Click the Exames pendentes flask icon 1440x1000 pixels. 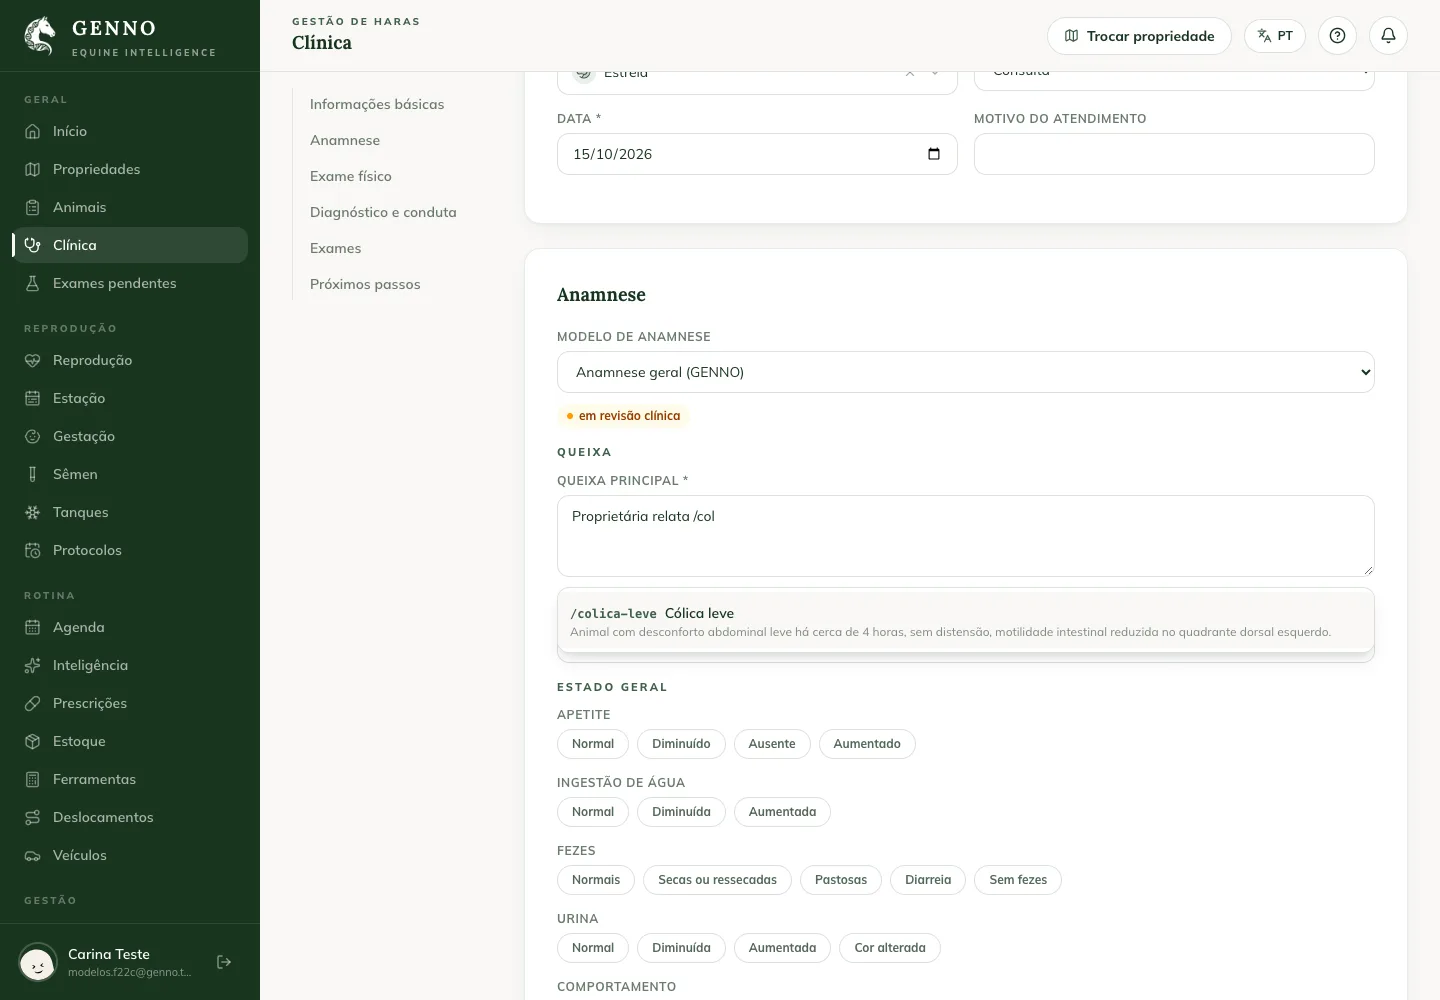coord(33,283)
